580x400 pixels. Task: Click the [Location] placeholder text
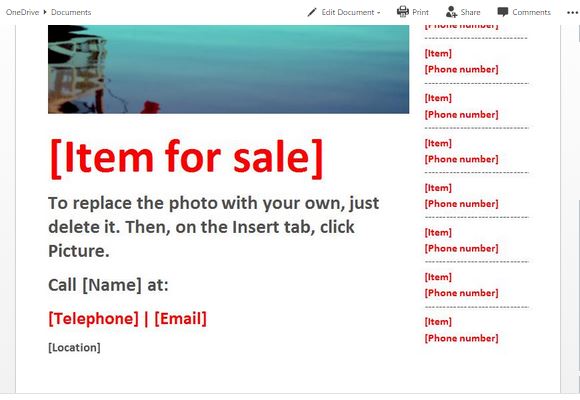coord(74,347)
